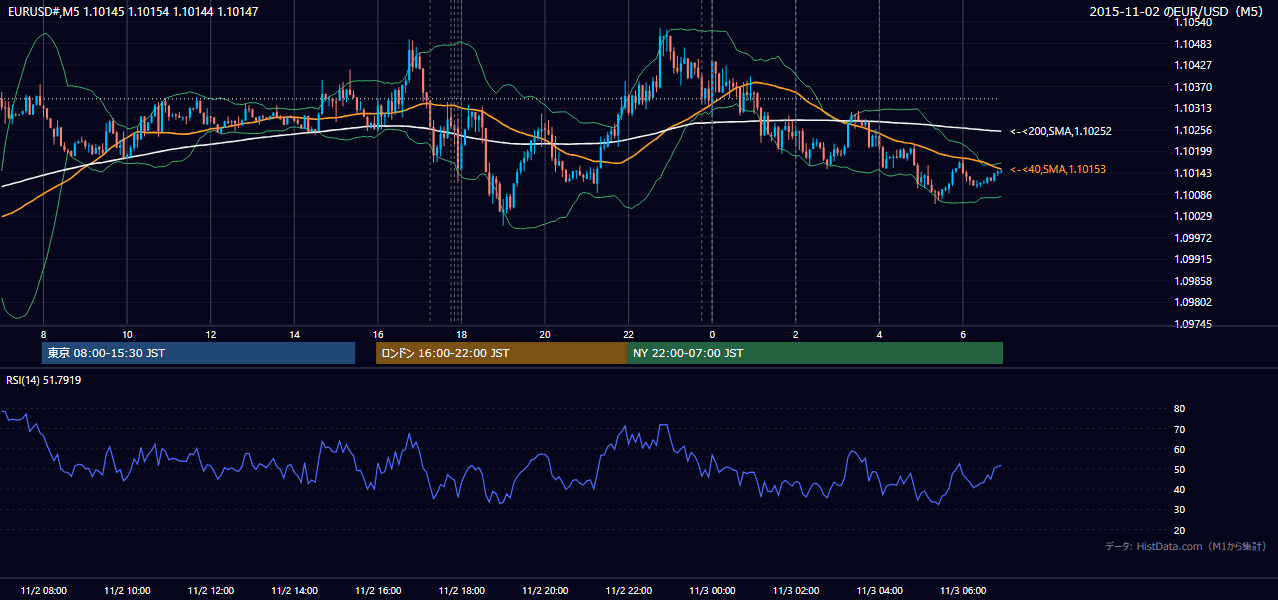This screenshot has height=600, width=1278.
Task: Click the bottom date label 11/2 18:00
Action: [x=461, y=591]
